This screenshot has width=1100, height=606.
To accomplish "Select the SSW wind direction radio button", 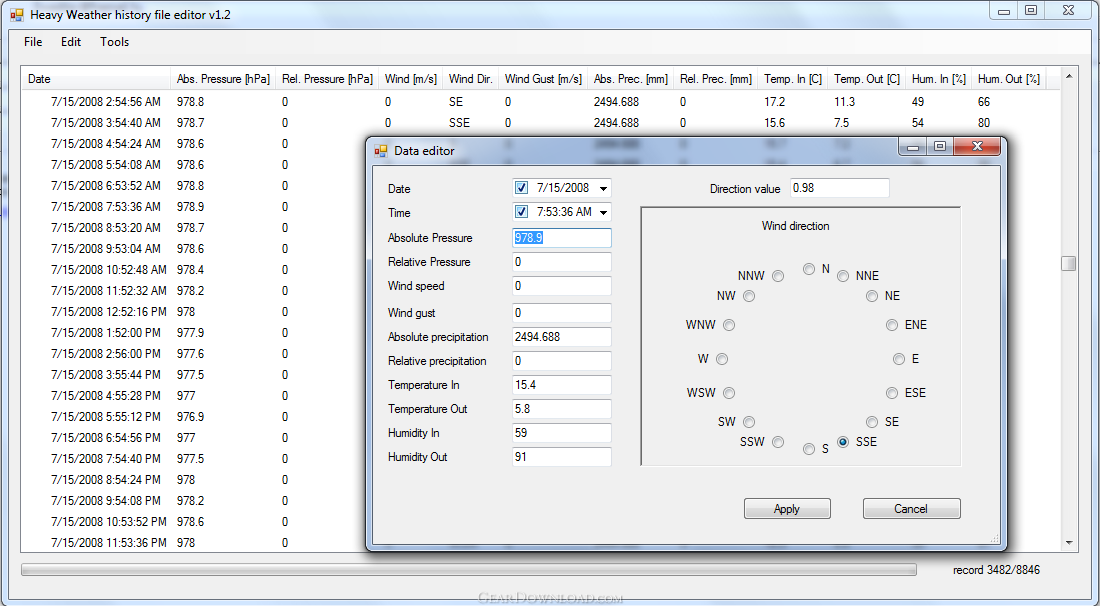I will (x=778, y=442).
